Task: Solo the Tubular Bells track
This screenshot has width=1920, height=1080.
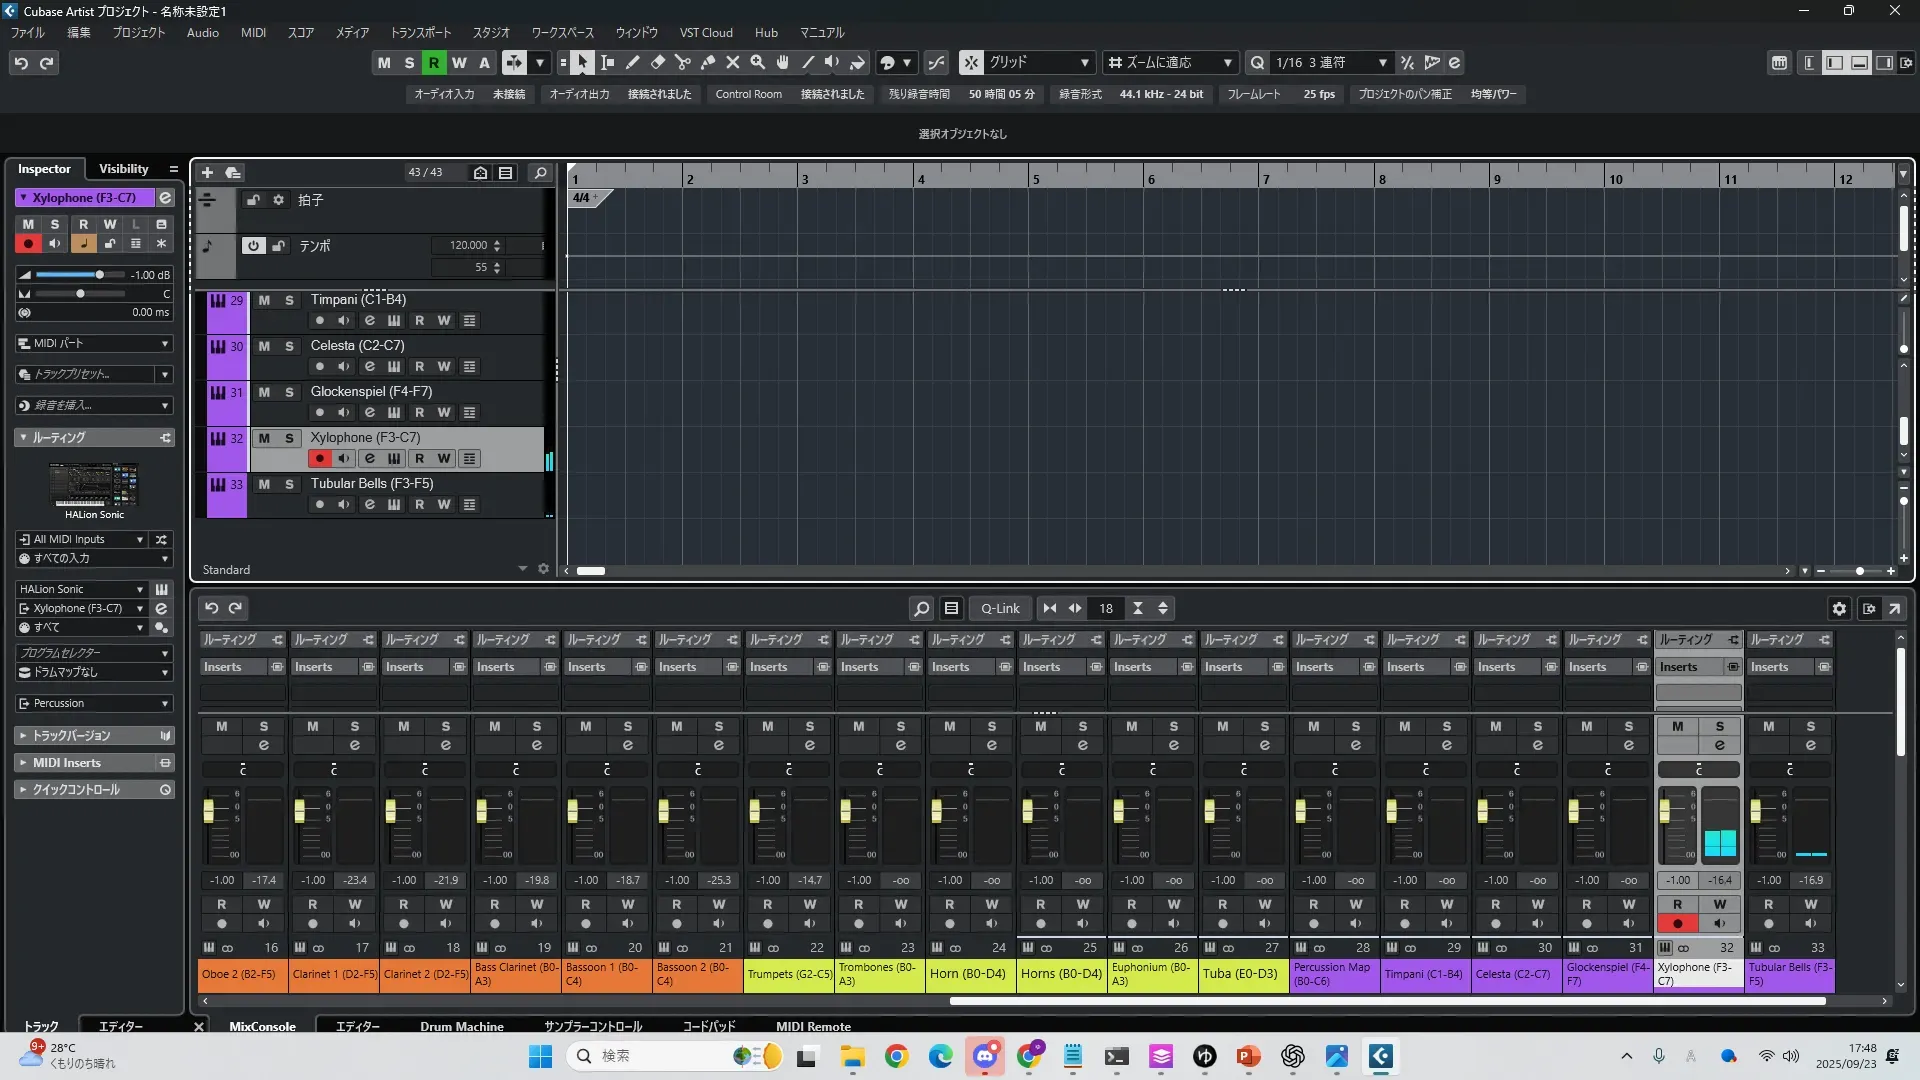Action: pos(289,484)
